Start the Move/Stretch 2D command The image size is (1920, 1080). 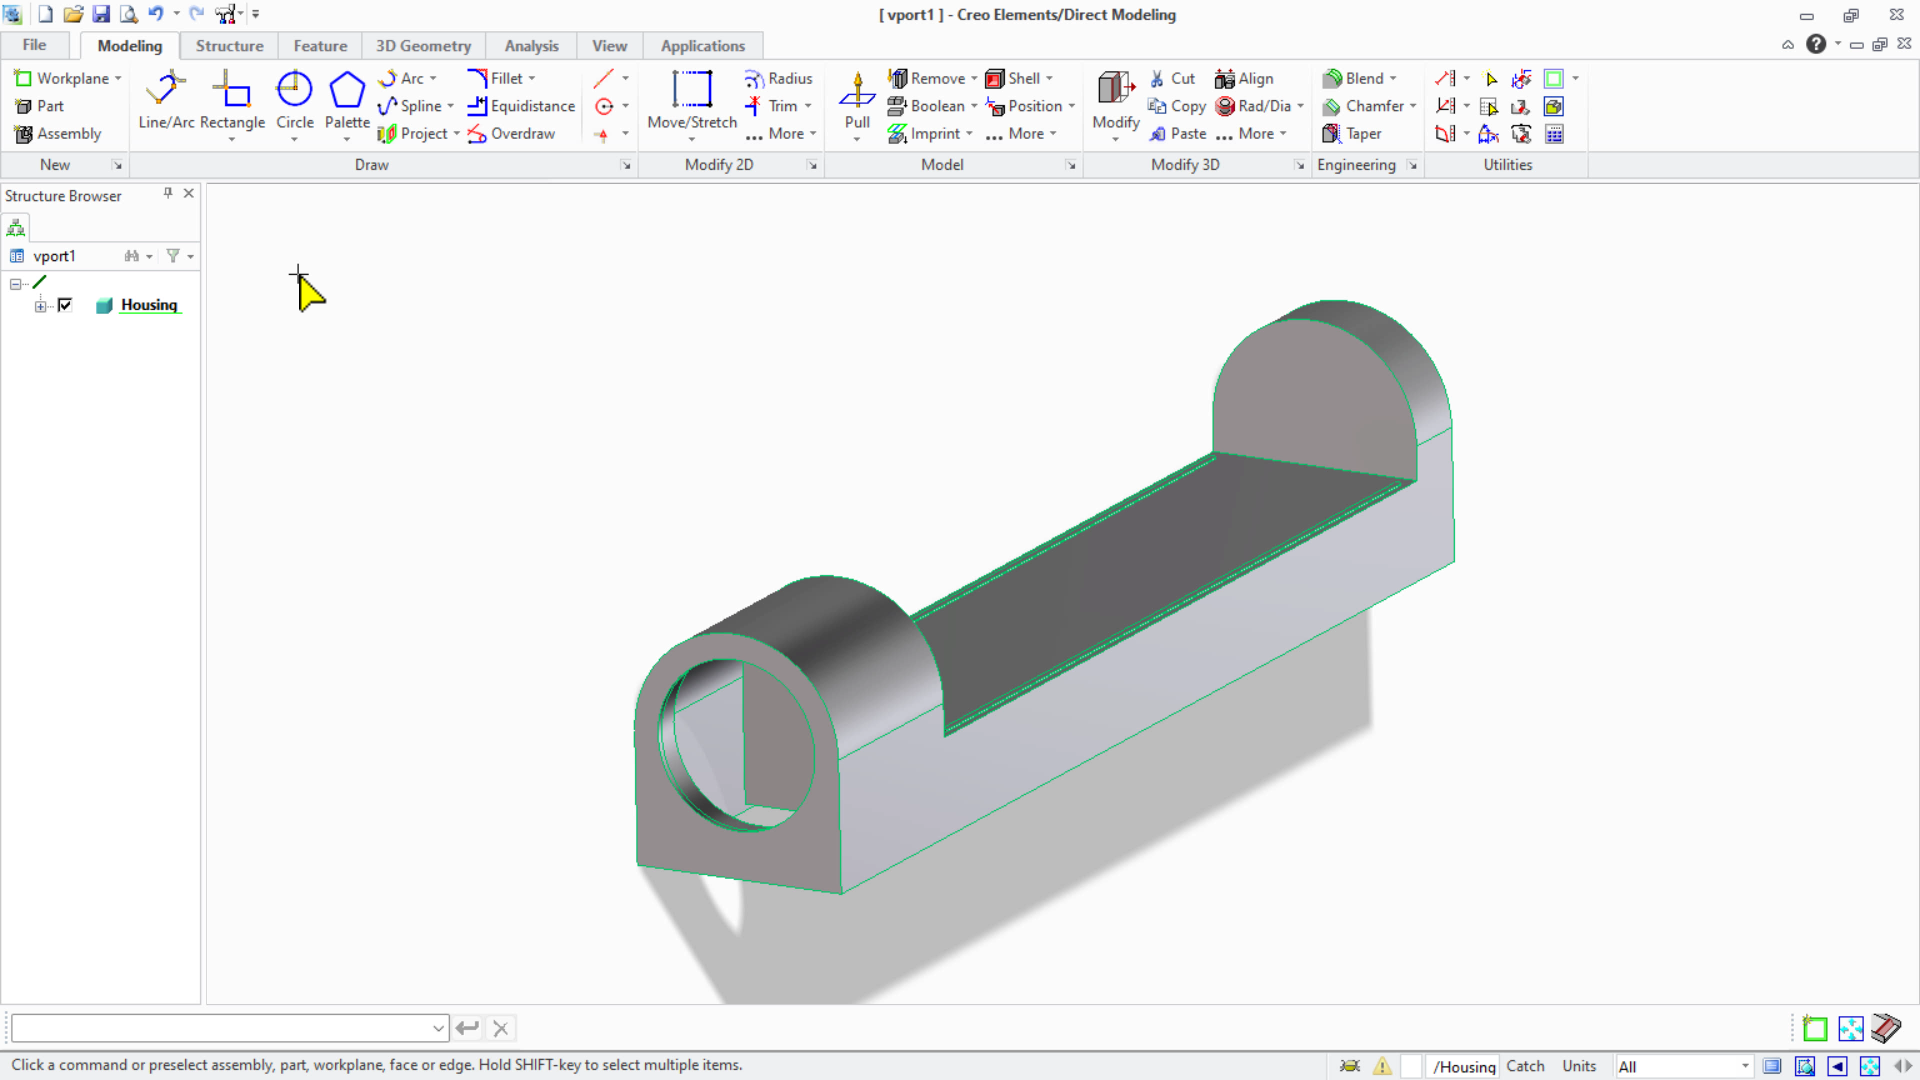point(692,100)
